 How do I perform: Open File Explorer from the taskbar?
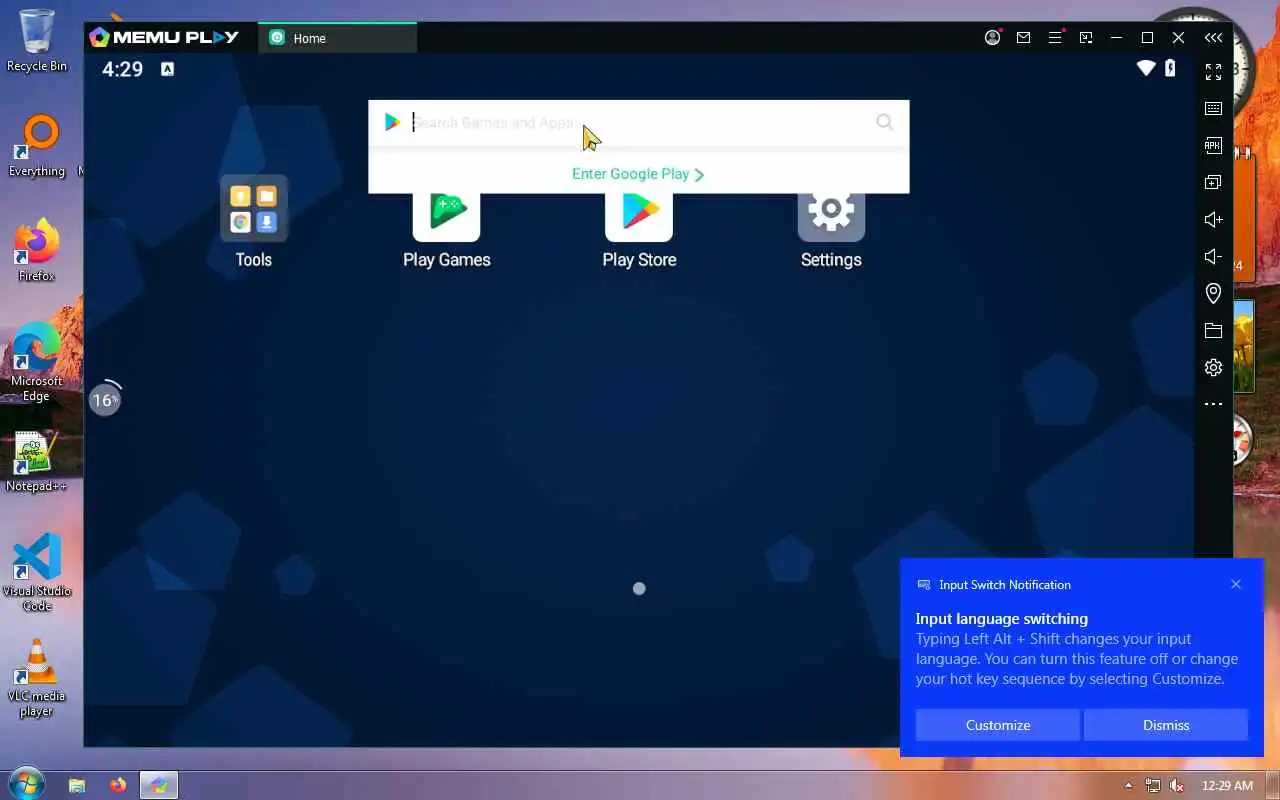pos(77,785)
